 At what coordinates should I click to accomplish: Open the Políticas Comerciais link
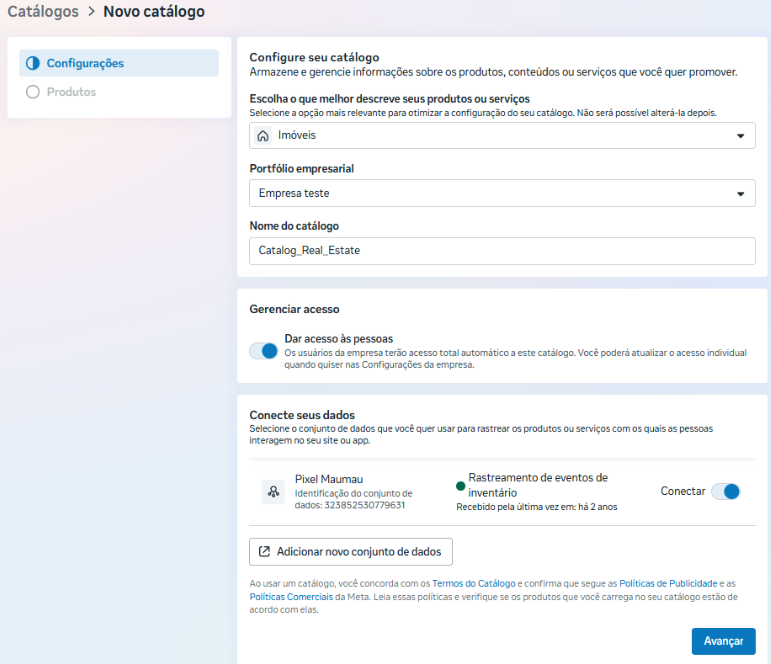pyautogui.click(x=291, y=597)
